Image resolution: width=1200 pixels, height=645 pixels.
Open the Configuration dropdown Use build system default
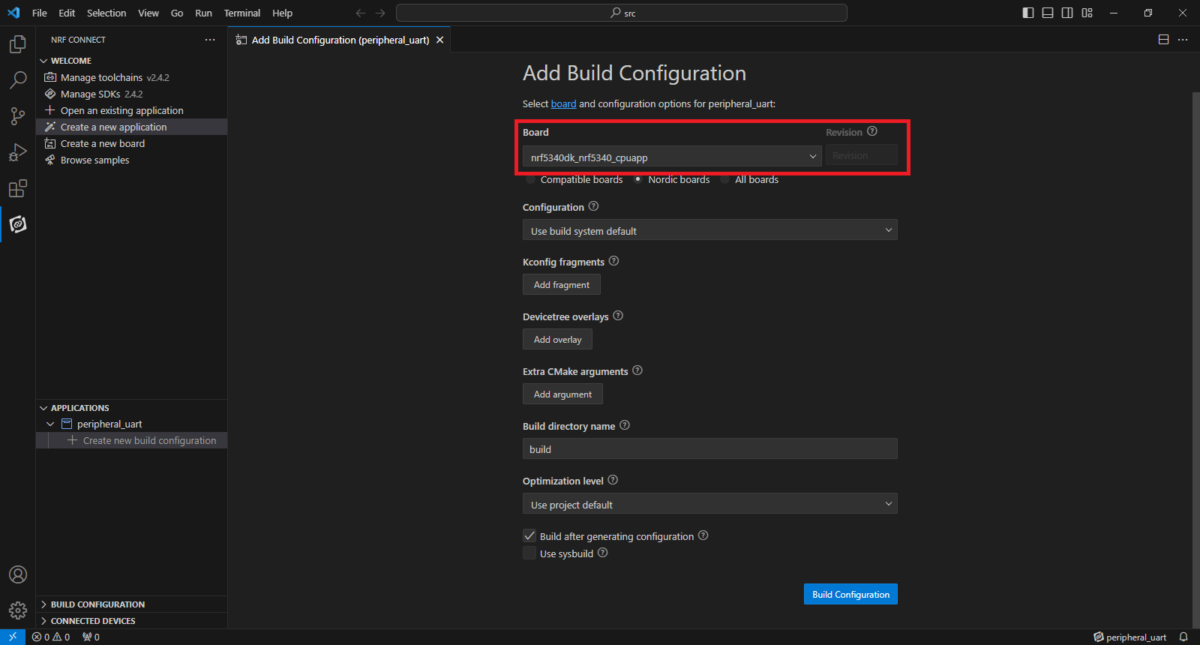tap(710, 230)
